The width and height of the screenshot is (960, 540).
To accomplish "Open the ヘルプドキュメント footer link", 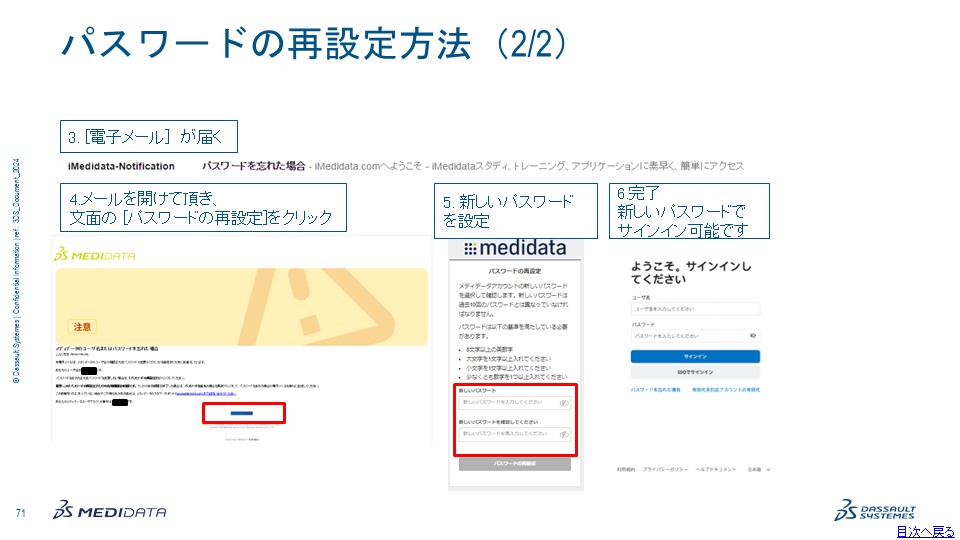I will (716, 470).
